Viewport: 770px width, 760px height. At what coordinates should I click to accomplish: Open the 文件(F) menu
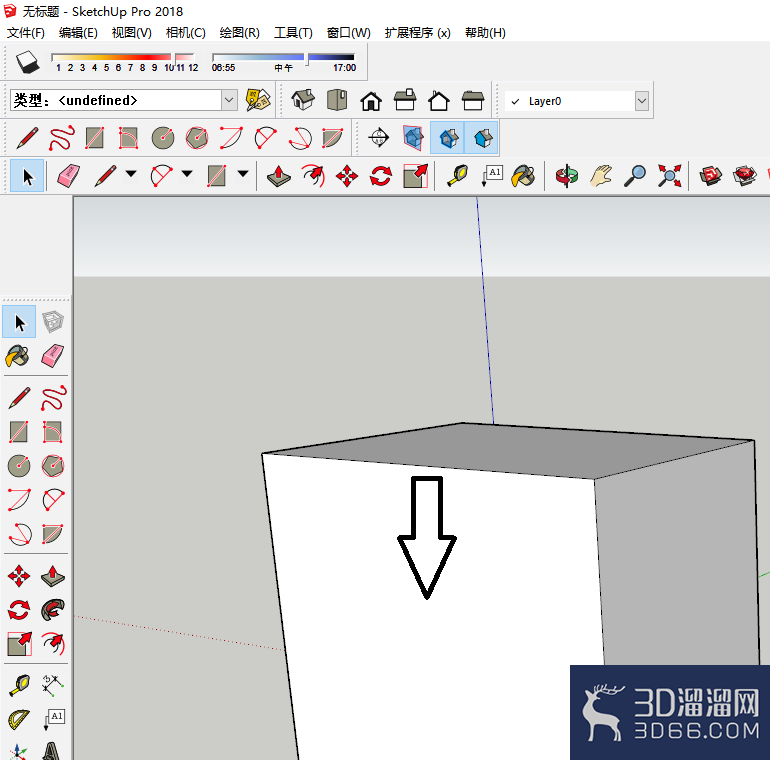pyautogui.click(x=26, y=33)
